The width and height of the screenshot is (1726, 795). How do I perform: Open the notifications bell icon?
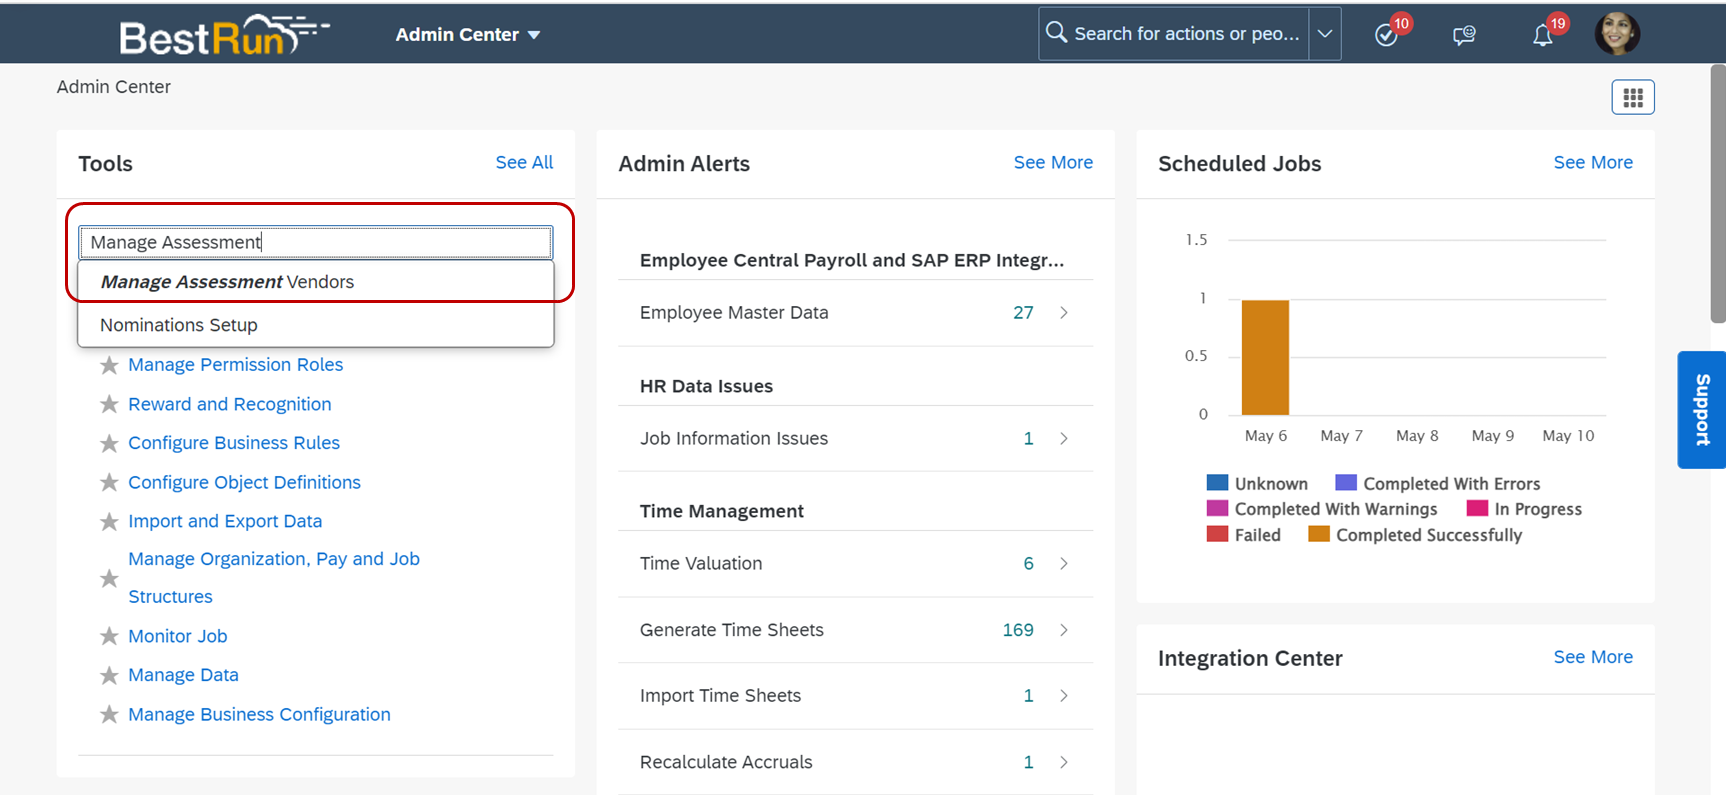tap(1543, 35)
